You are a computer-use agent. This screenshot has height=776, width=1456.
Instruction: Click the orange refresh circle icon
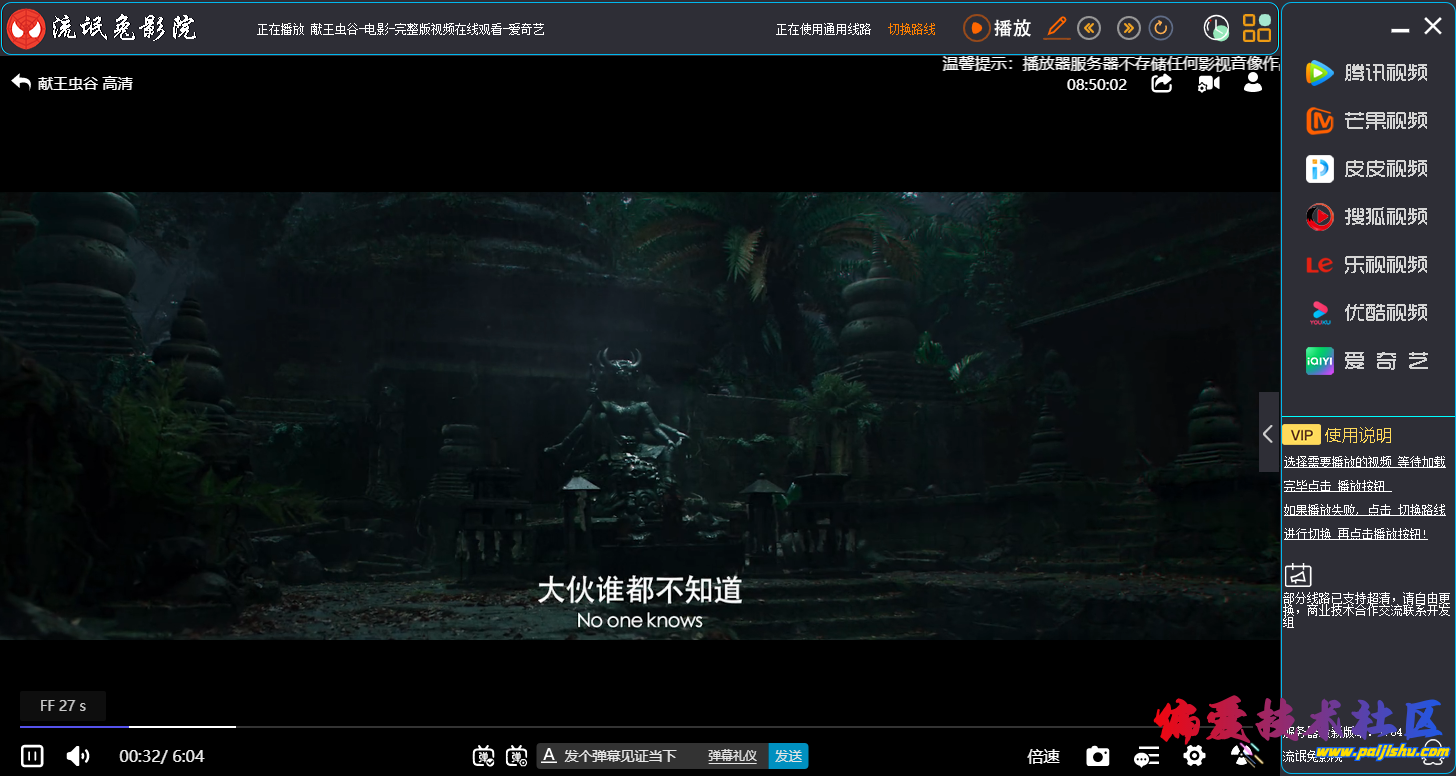[x=1161, y=28]
